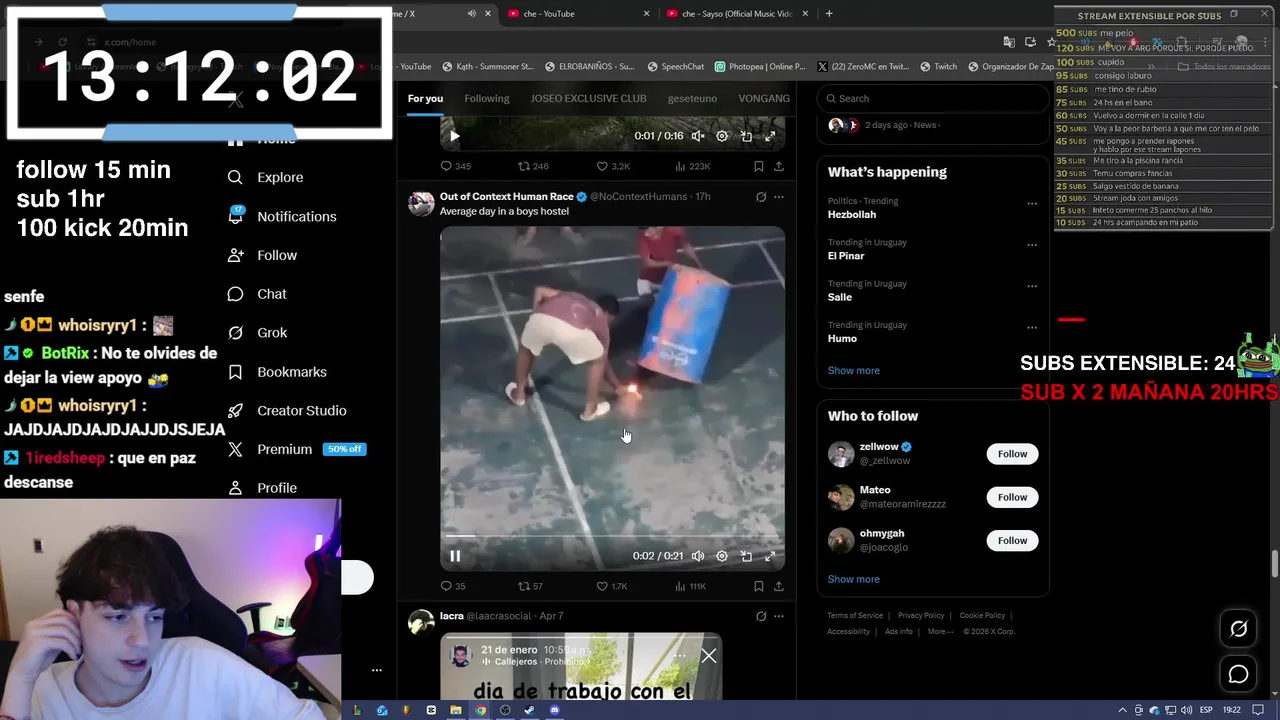This screenshot has height=720, width=1280.
Task: Open more options on the lacra post
Action: 779,616
